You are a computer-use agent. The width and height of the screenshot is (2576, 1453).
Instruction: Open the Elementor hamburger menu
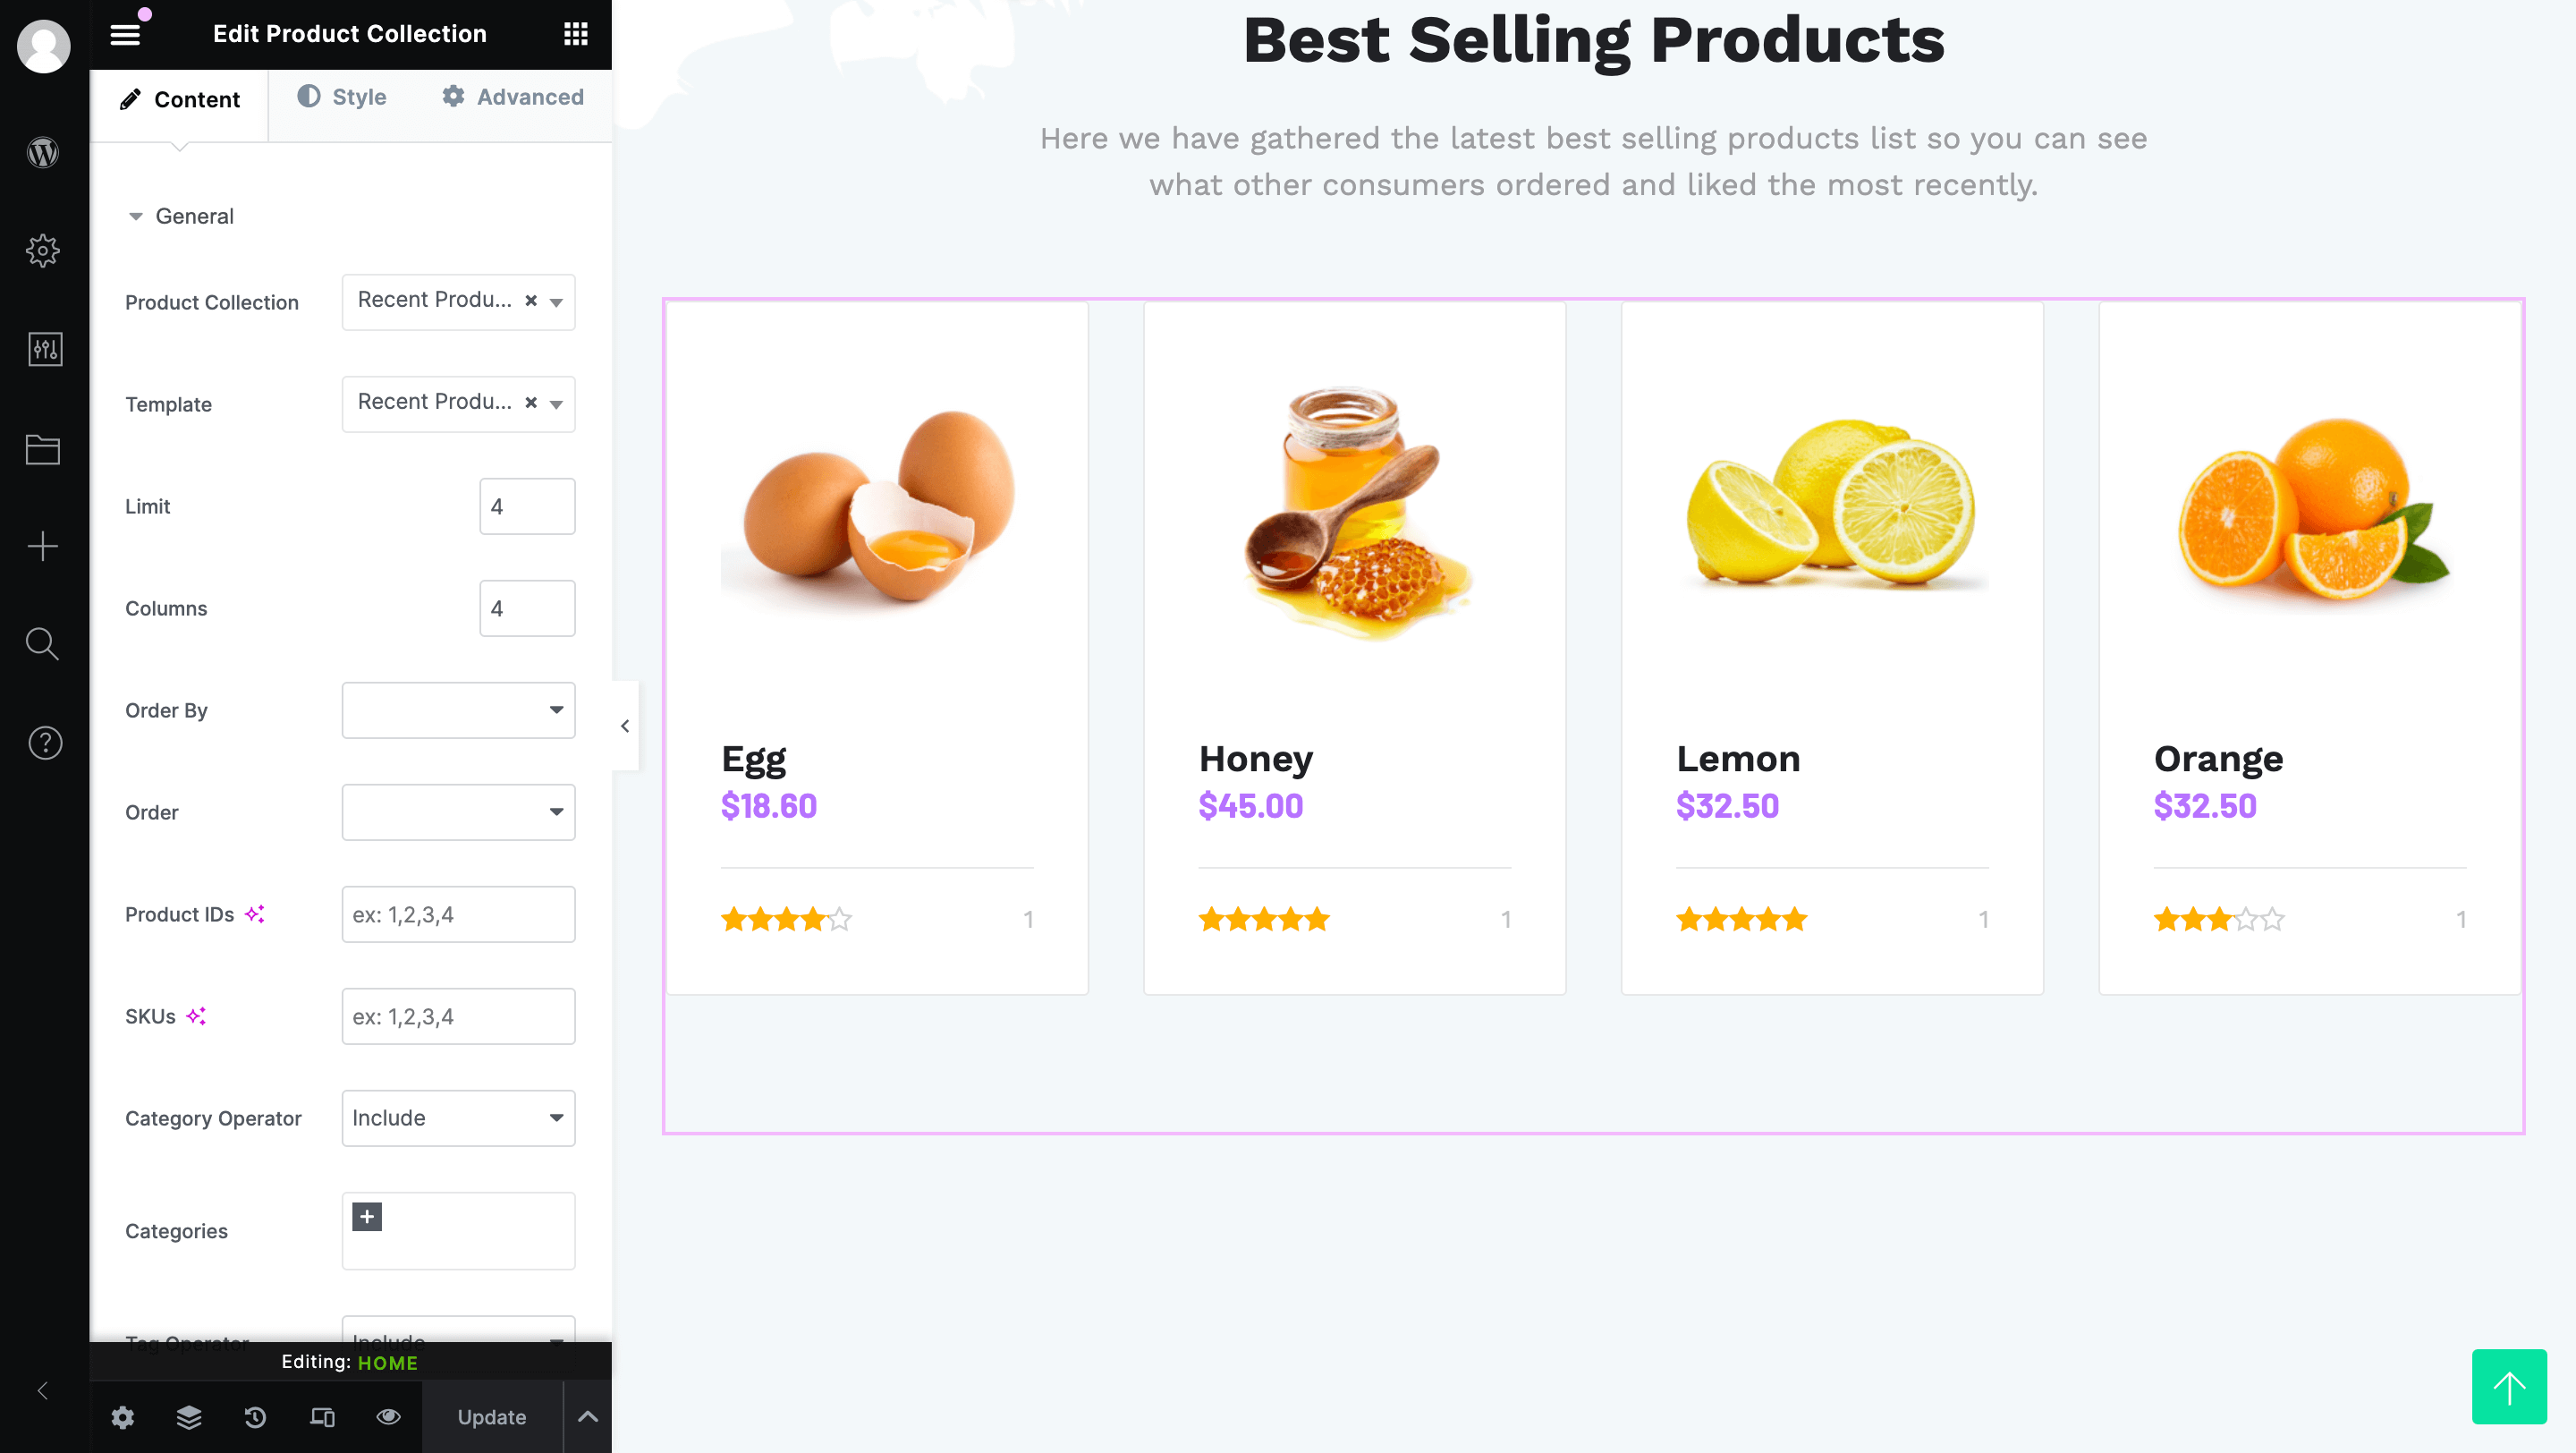[x=125, y=33]
